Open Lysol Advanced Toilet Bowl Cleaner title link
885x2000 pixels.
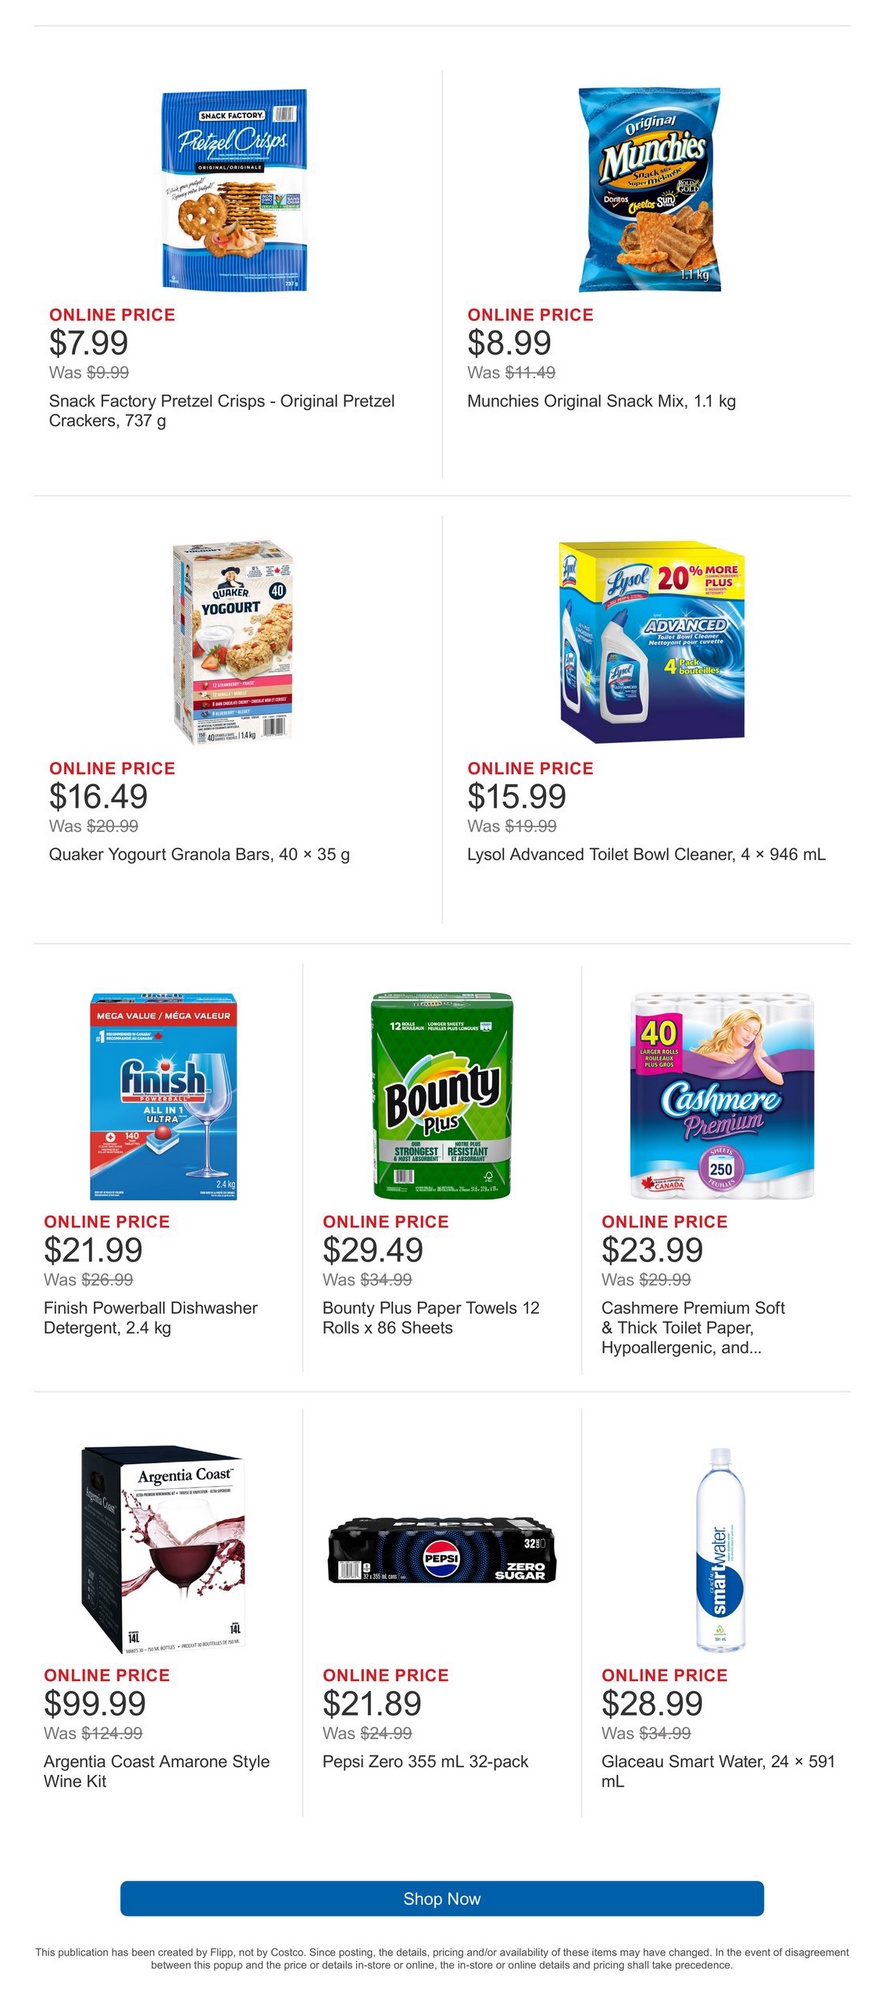coord(646,854)
